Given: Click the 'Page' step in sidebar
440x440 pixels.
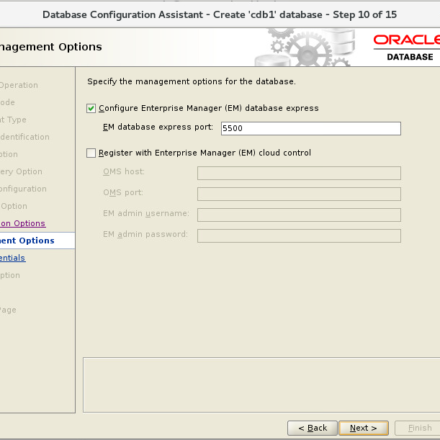Looking at the screenshot, I should point(8,310).
